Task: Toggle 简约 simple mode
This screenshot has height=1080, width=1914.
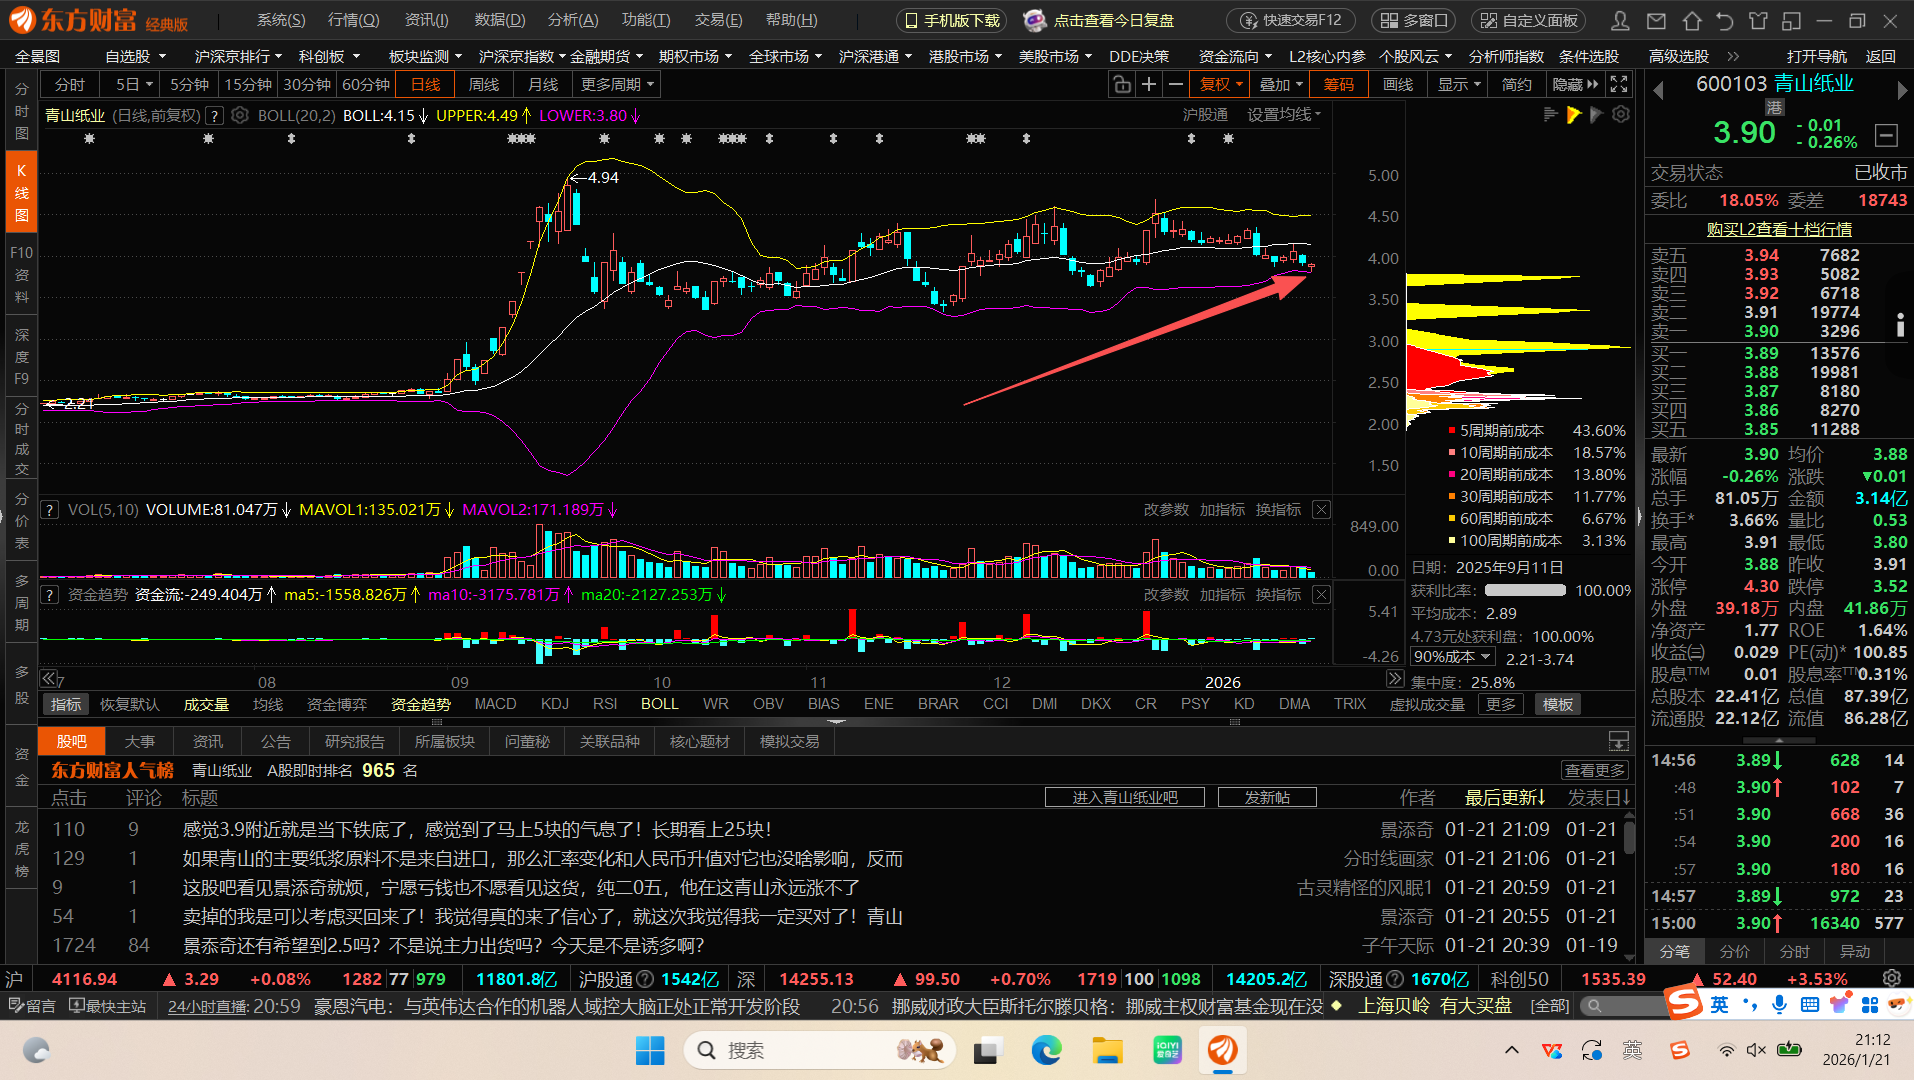Action: pos(1516,85)
